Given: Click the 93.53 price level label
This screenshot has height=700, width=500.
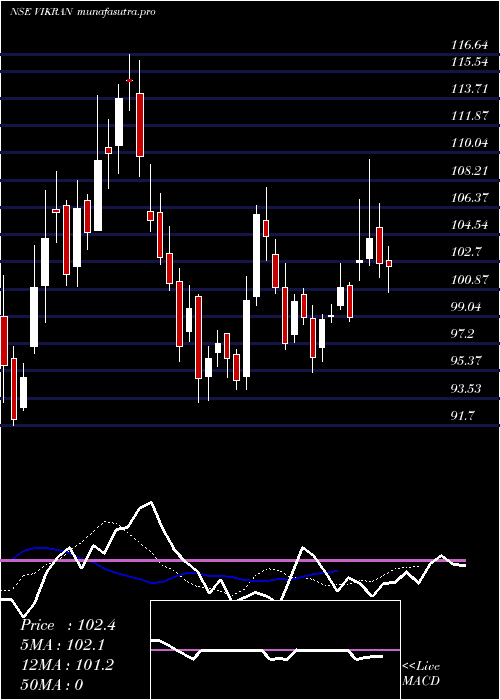Looking at the screenshot, I should point(466,389).
